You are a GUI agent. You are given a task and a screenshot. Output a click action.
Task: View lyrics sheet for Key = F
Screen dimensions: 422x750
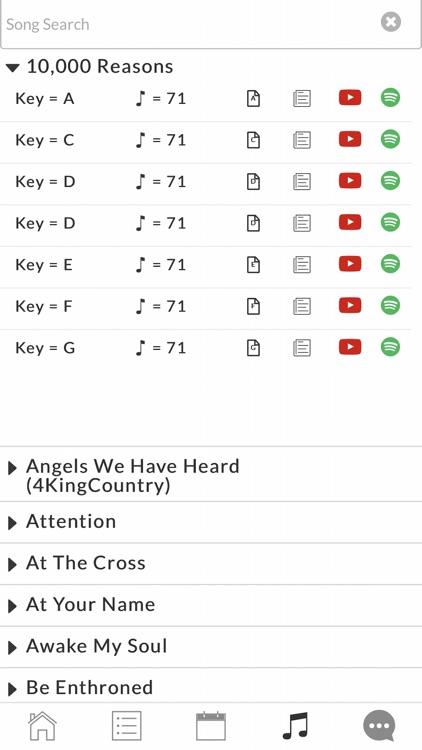coord(302,306)
